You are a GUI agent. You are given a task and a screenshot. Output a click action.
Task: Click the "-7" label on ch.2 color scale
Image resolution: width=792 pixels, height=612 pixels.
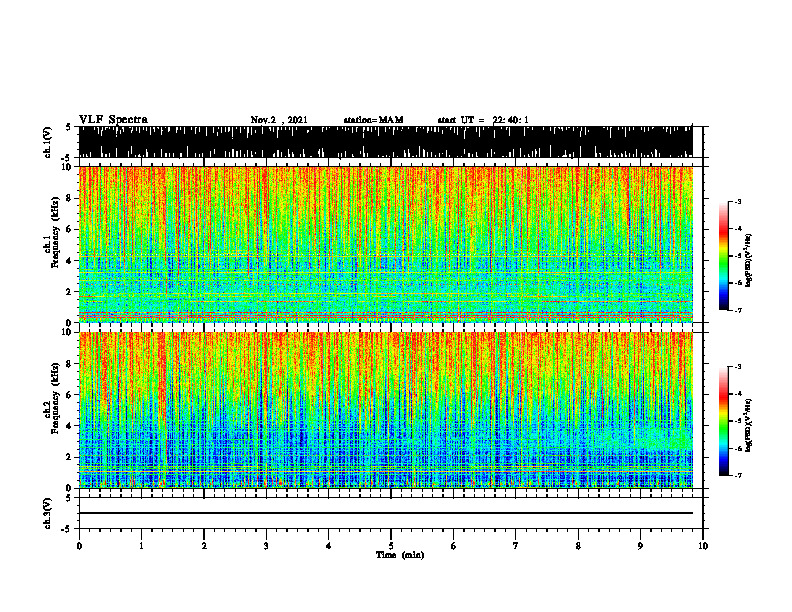pyautogui.click(x=738, y=475)
